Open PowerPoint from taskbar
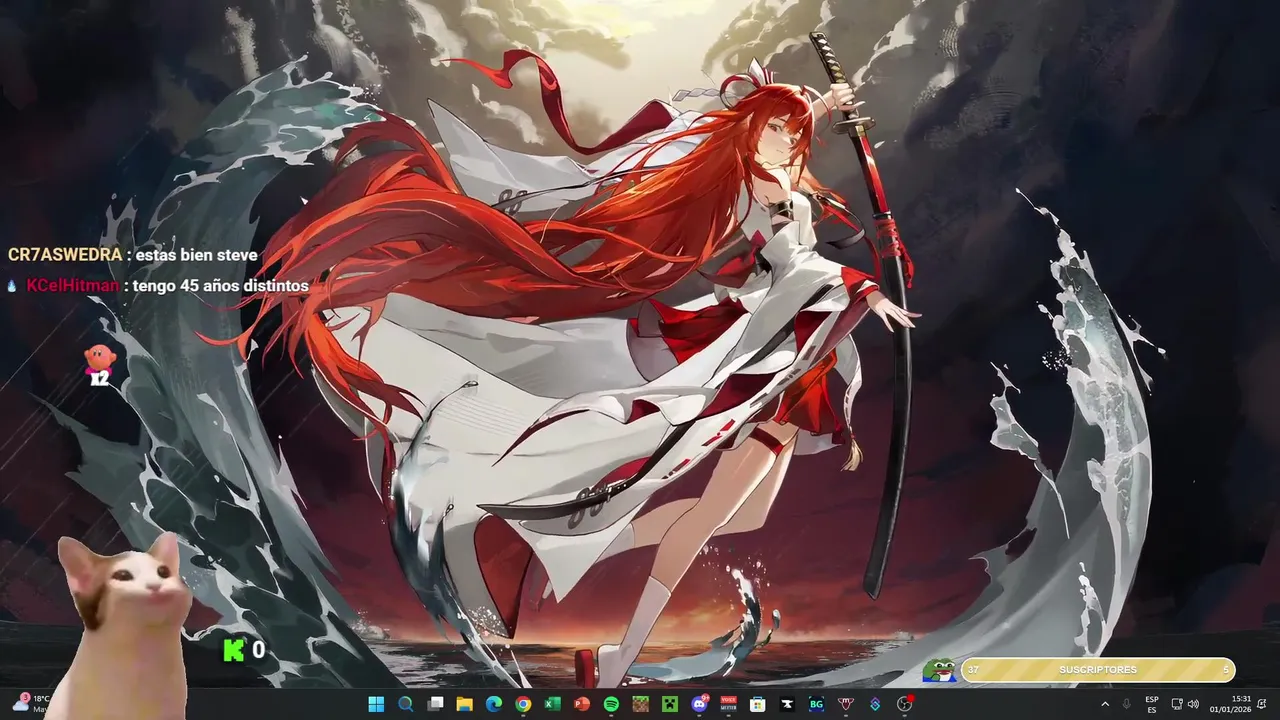The width and height of the screenshot is (1280, 720). tap(581, 704)
